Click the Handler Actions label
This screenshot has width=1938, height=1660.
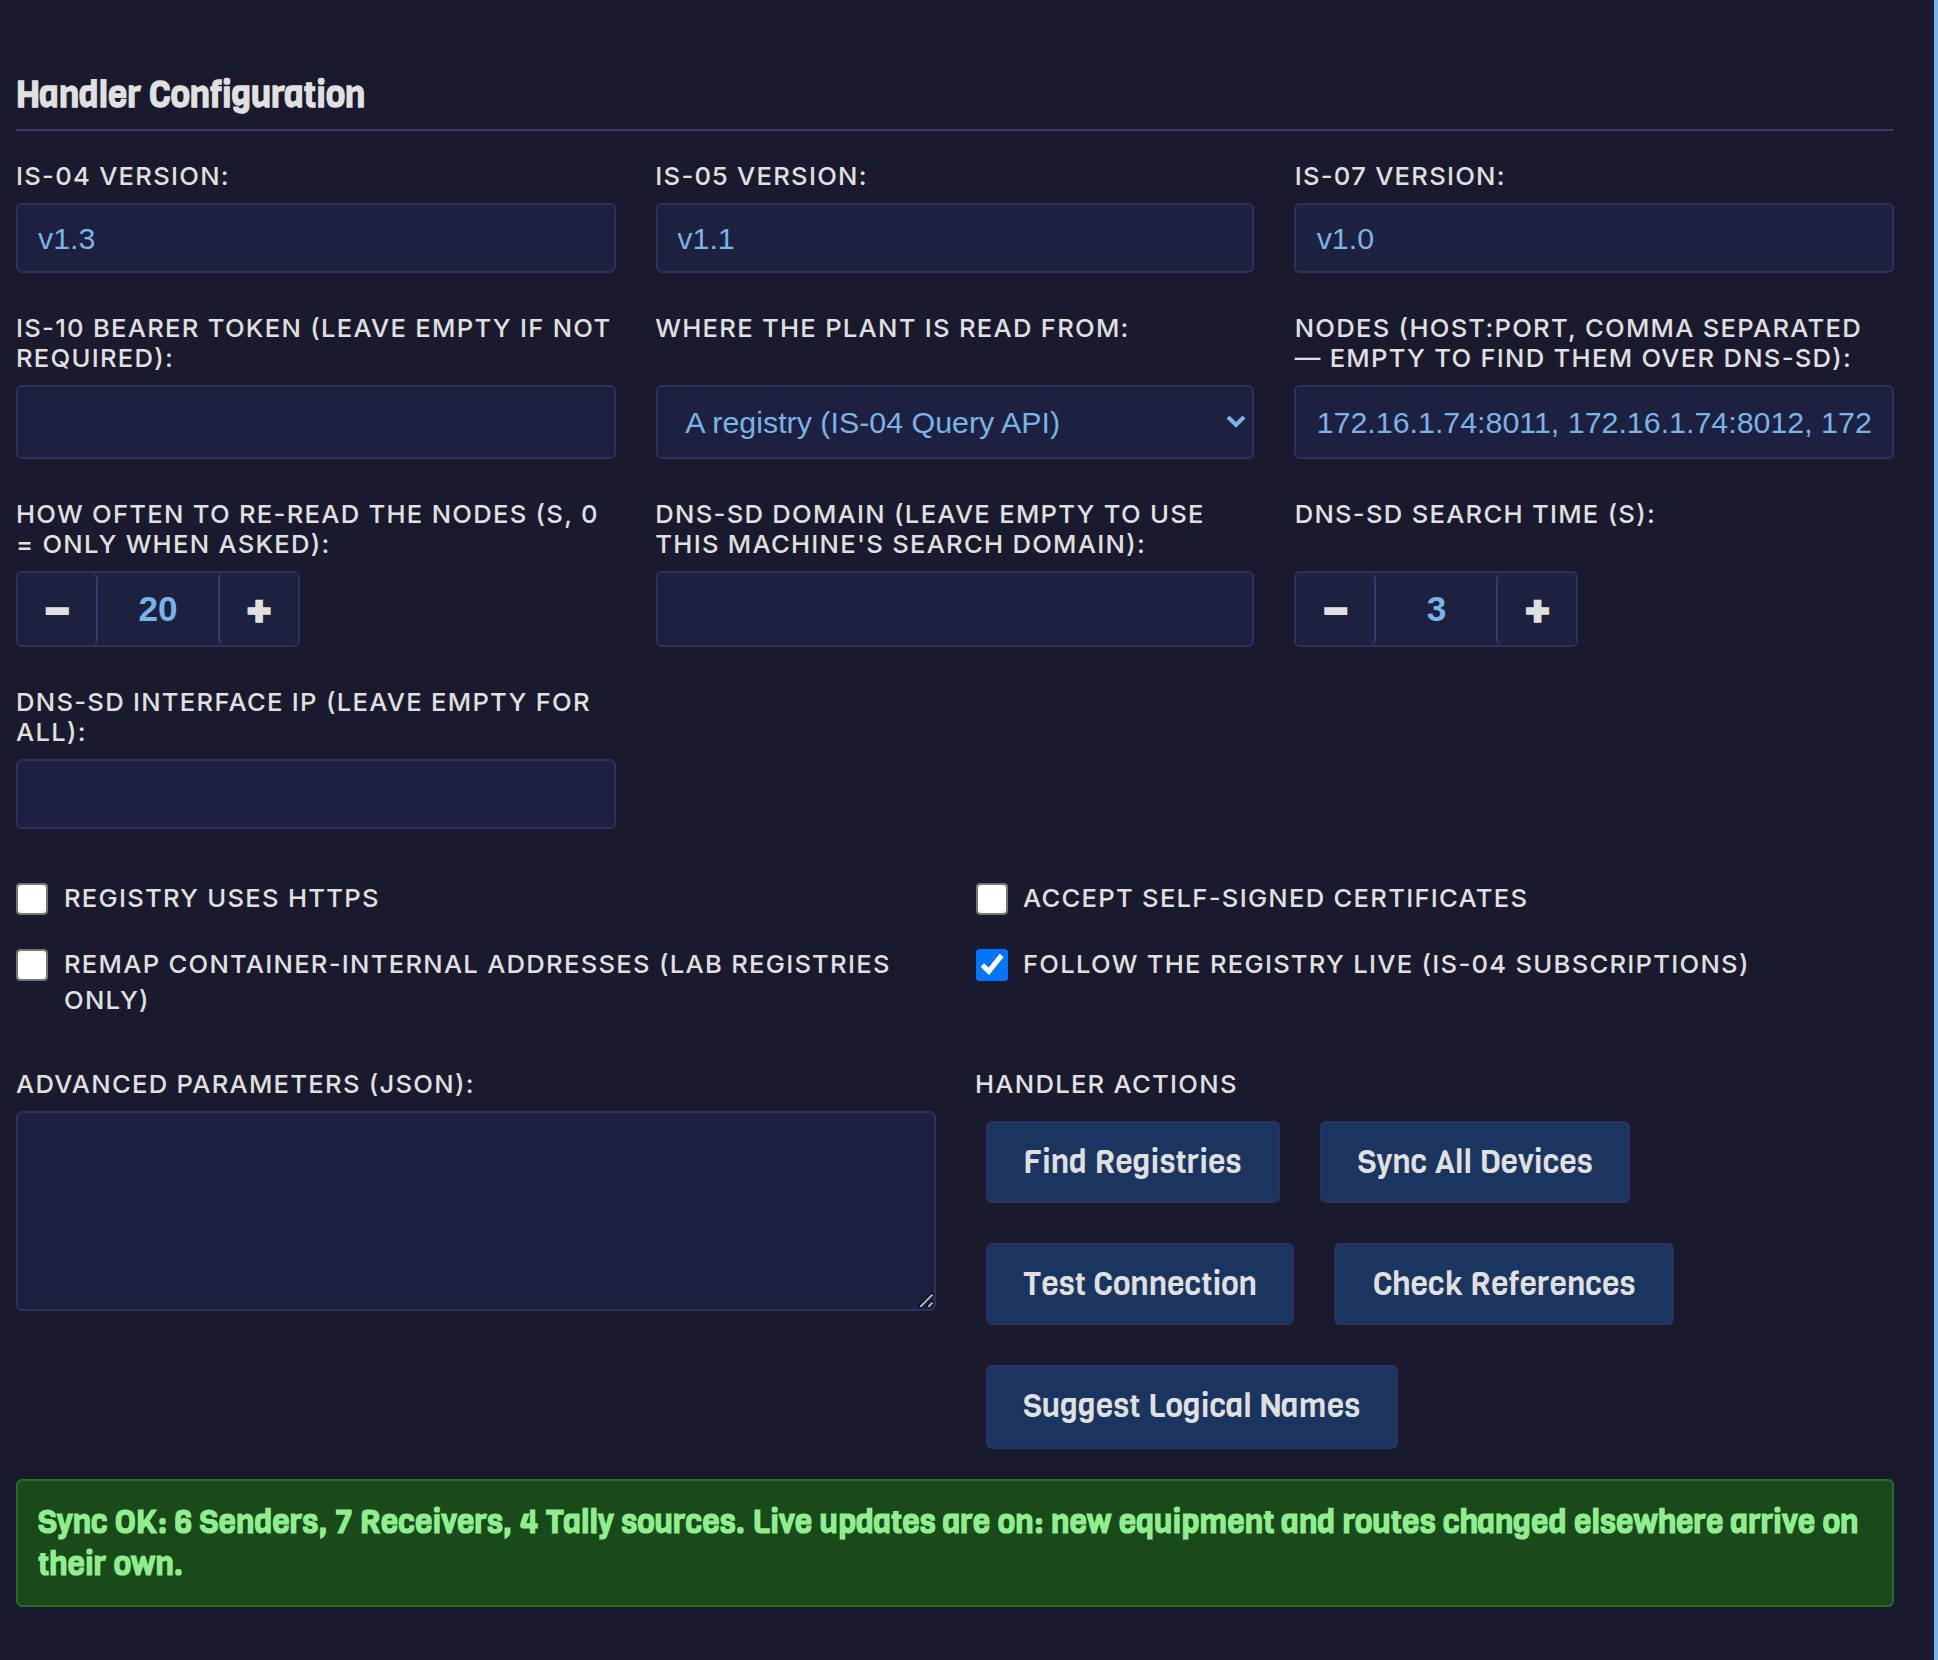coord(1105,1084)
